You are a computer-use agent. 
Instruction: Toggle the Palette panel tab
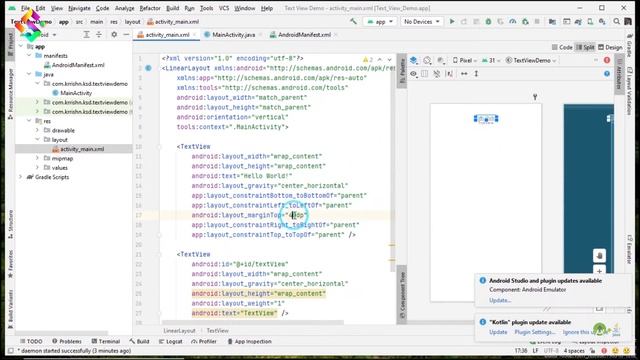point(402,70)
